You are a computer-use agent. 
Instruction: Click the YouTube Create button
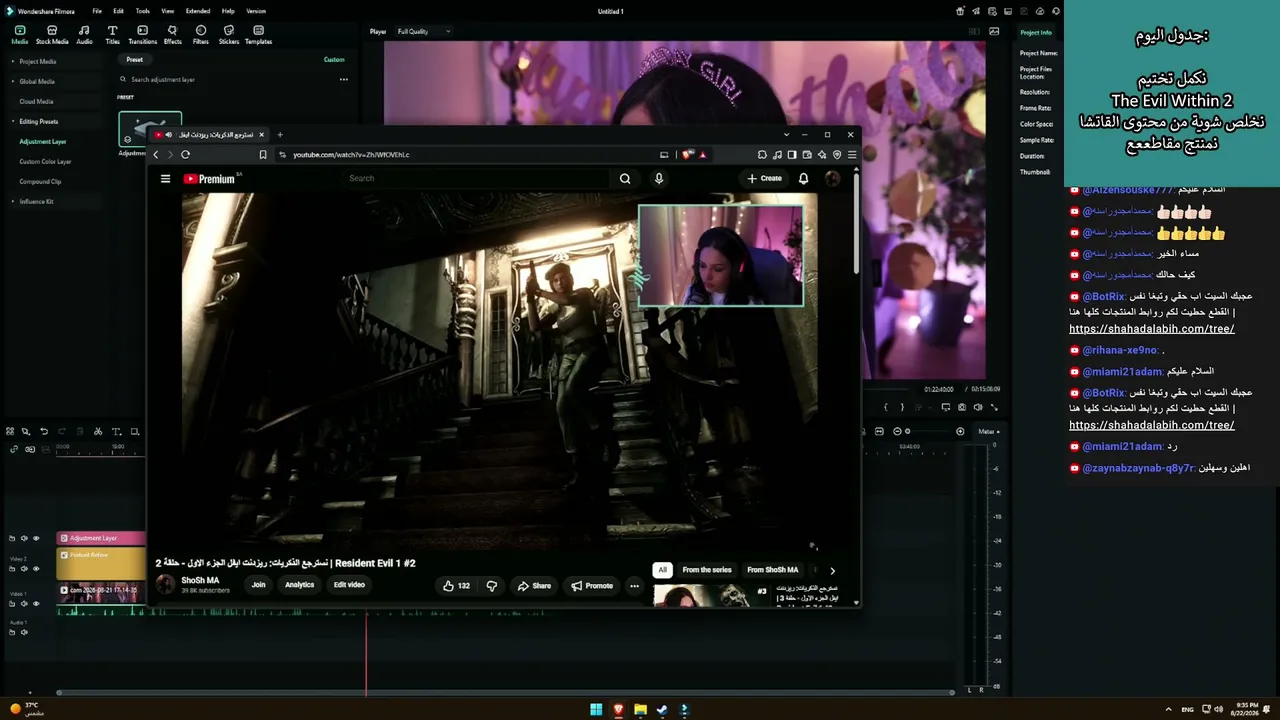(x=765, y=179)
